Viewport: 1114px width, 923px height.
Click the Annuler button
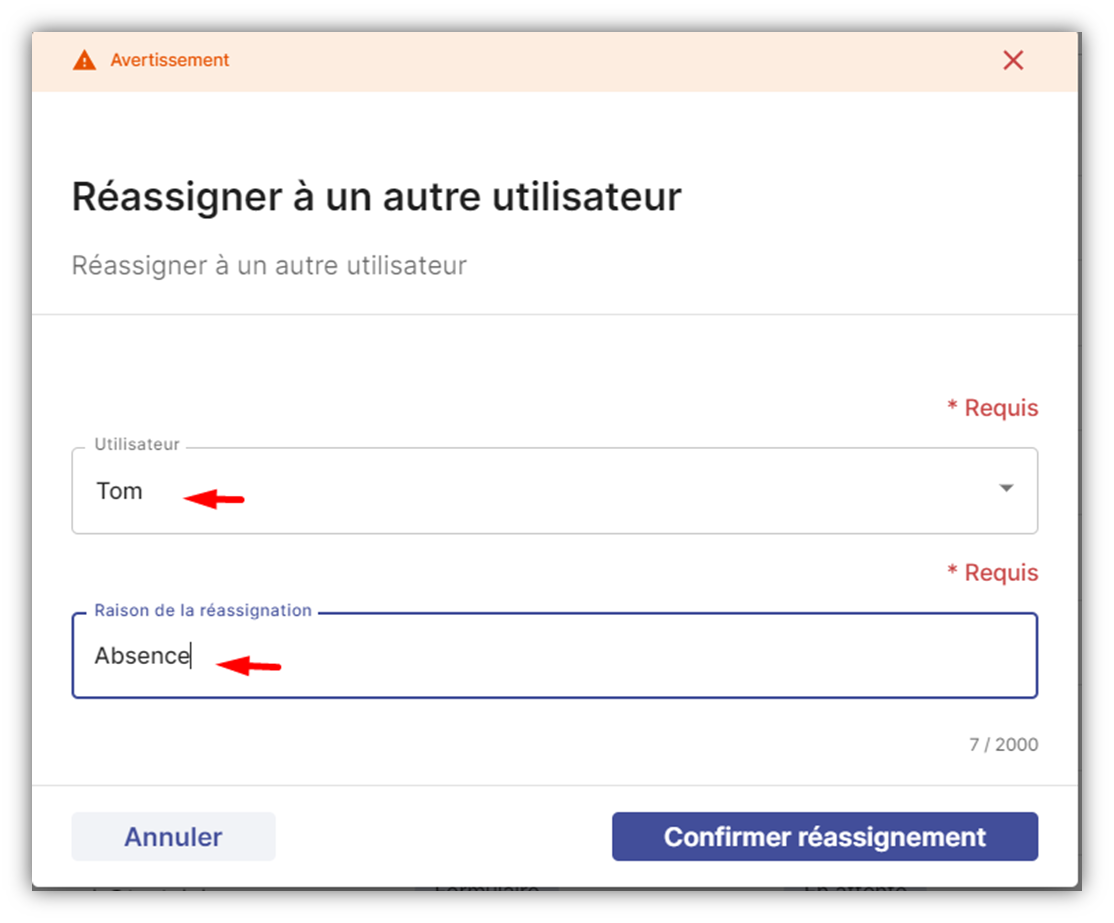point(173,836)
